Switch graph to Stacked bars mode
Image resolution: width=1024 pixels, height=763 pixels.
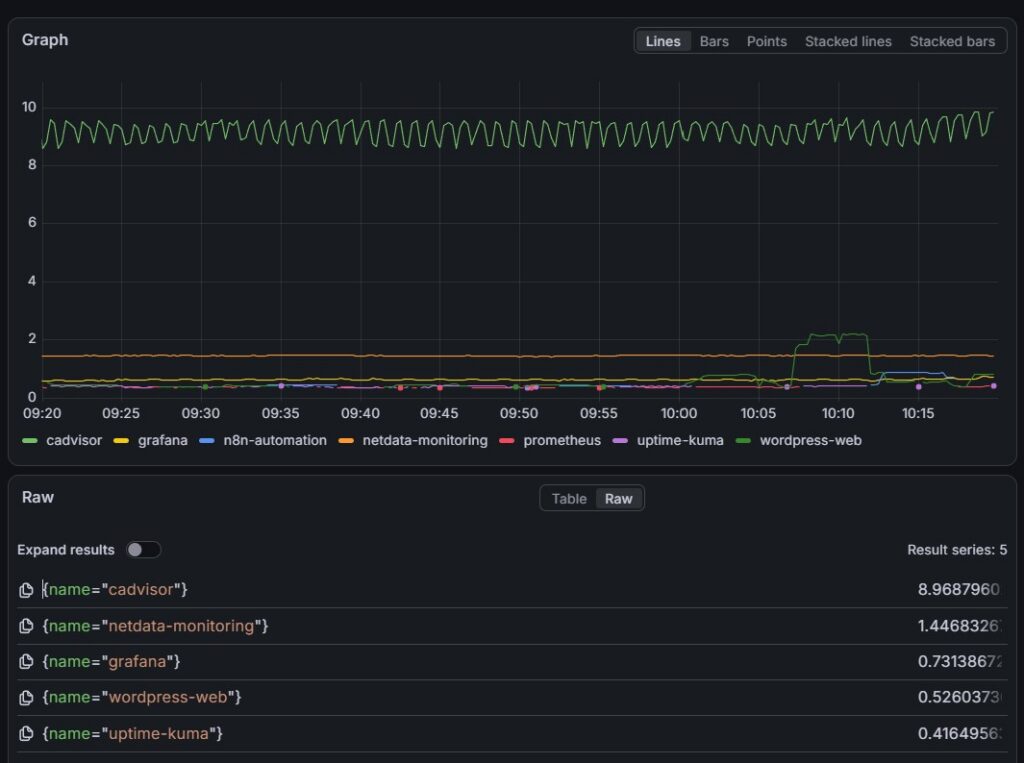[952, 41]
